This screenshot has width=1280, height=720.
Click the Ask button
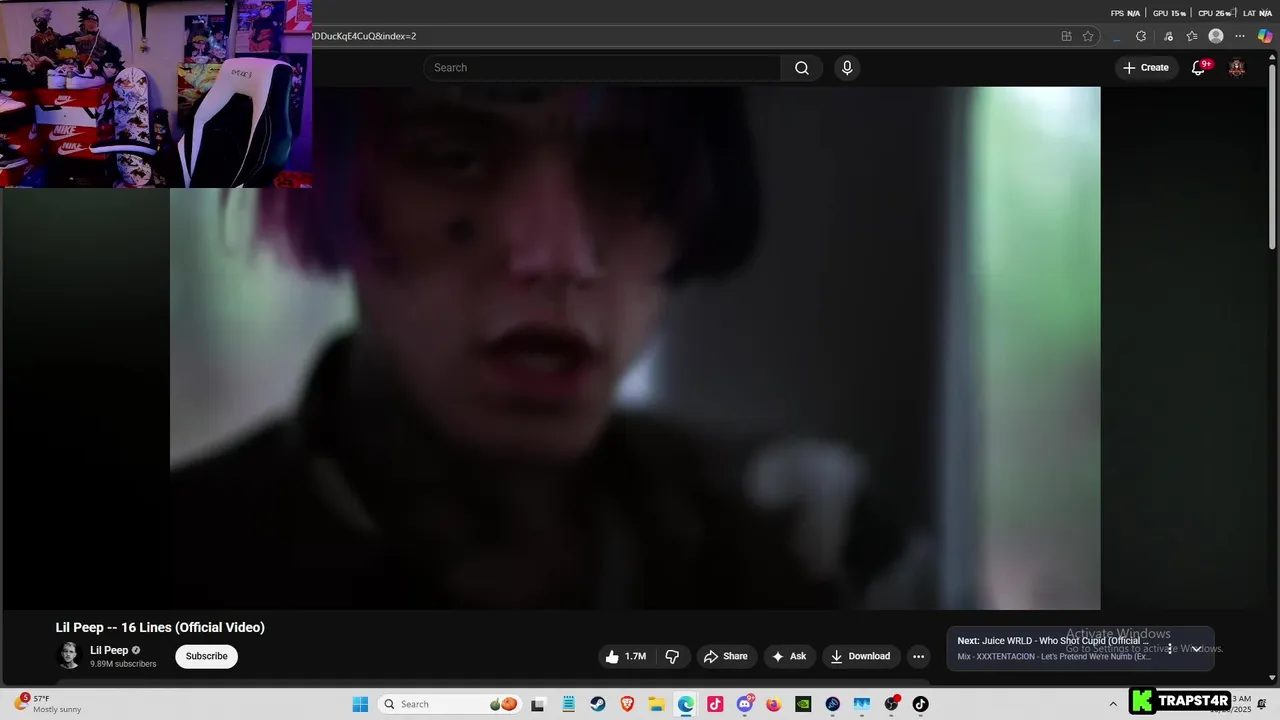788,656
